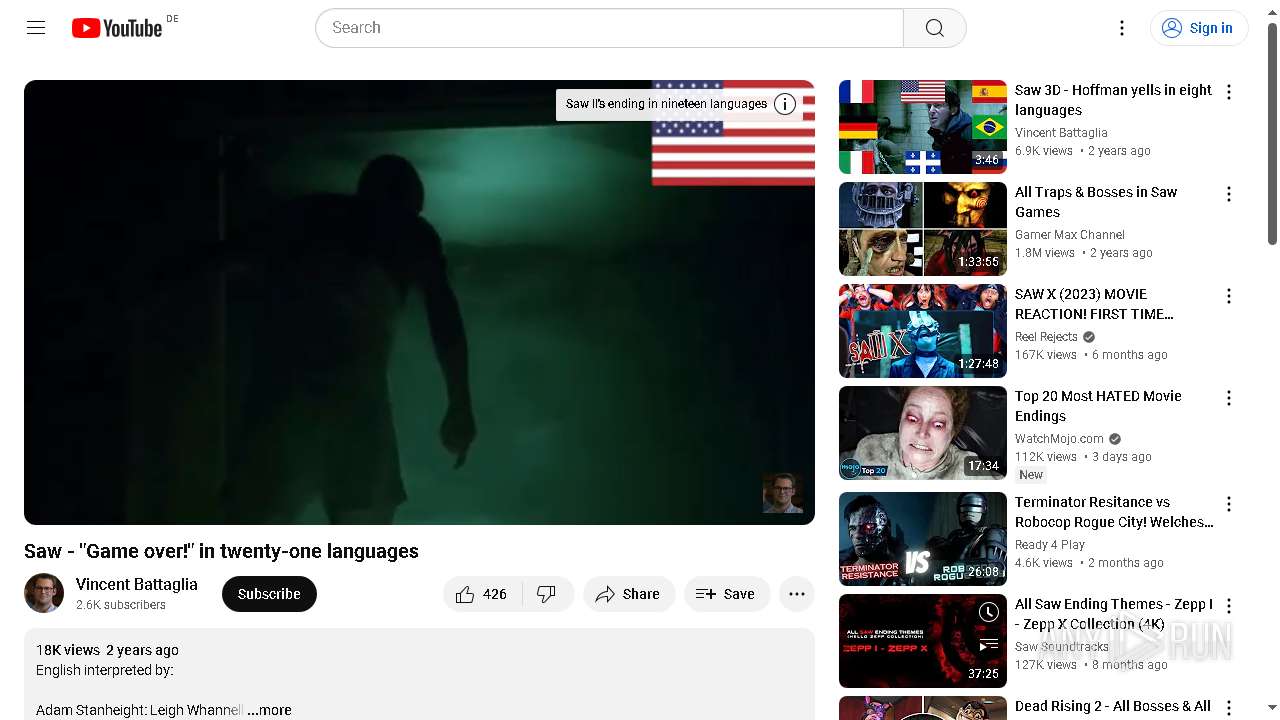
Task: Click '2.6K subscribers' text
Action: (121, 605)
